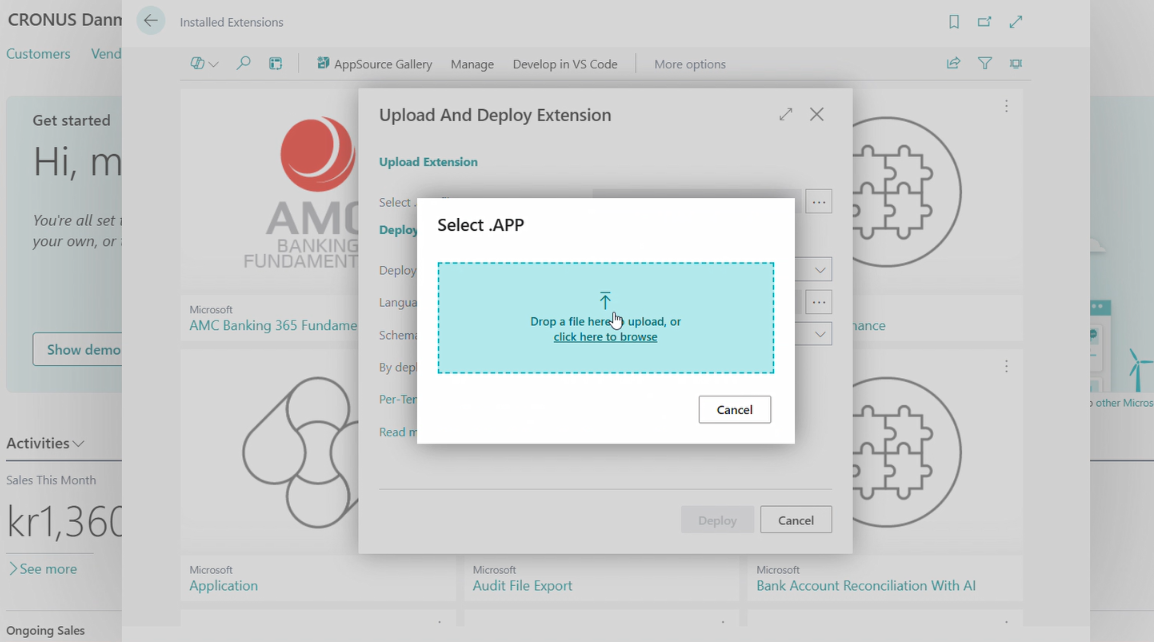The image size is (1154, 642).
Task: Click the 'click here to browse' link
Action: [x=605, y=337]
